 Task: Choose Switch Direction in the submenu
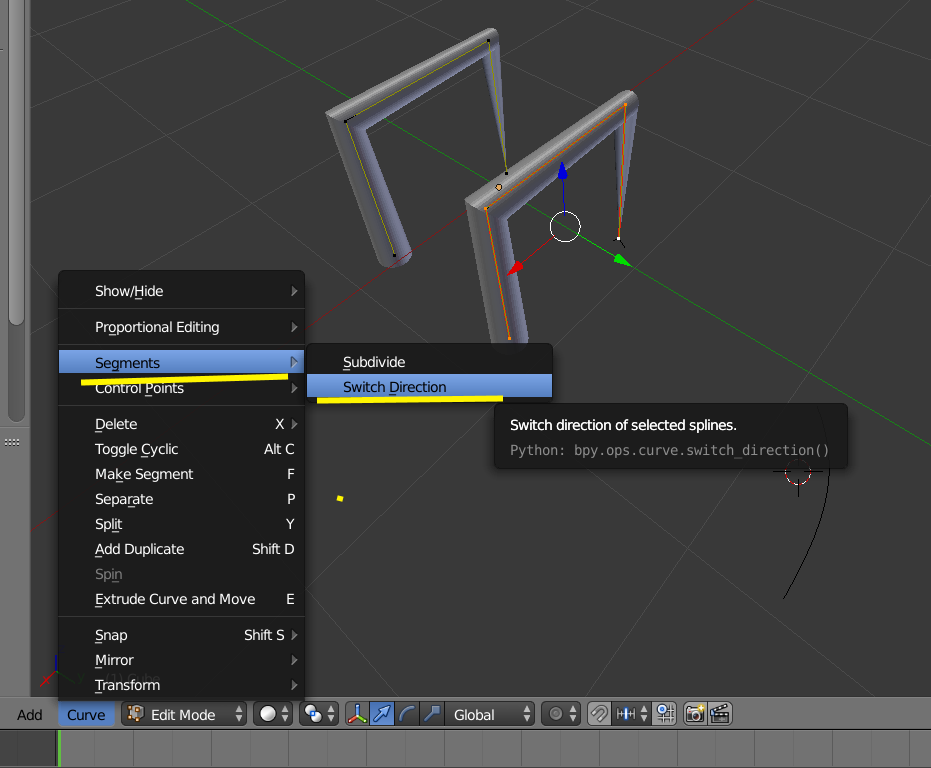pos(429,387)
